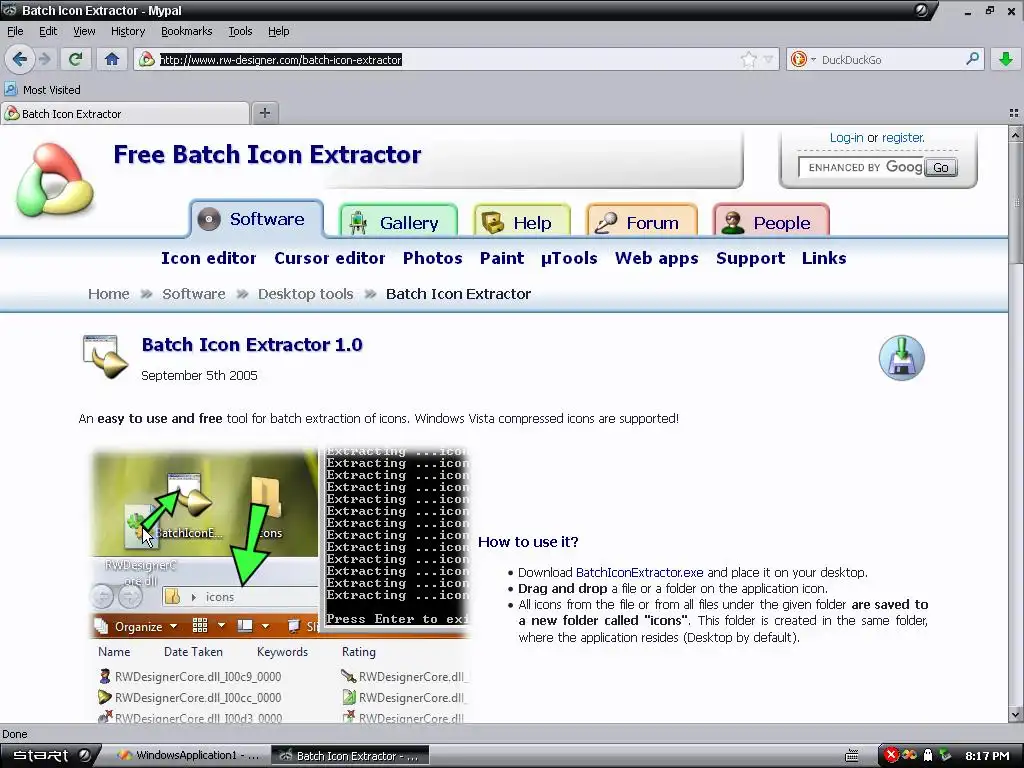Open the View menu
The image size is (1024, 768).
tap(84, 31)
